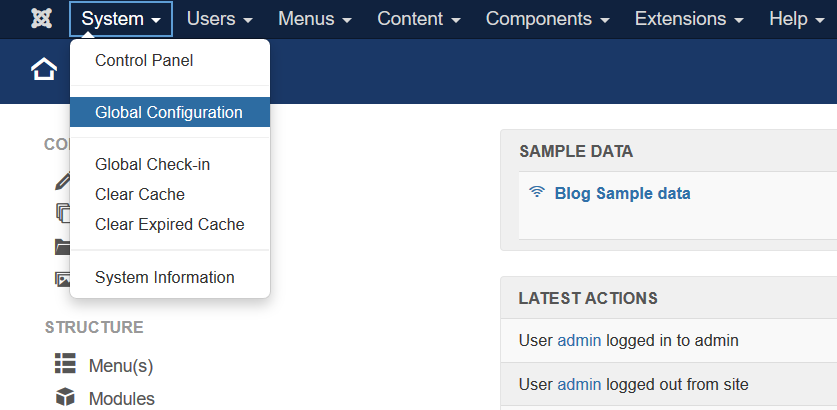This screenshot has height=410, width=837.
Task: Collapse the open System menu
Action: 121,19
